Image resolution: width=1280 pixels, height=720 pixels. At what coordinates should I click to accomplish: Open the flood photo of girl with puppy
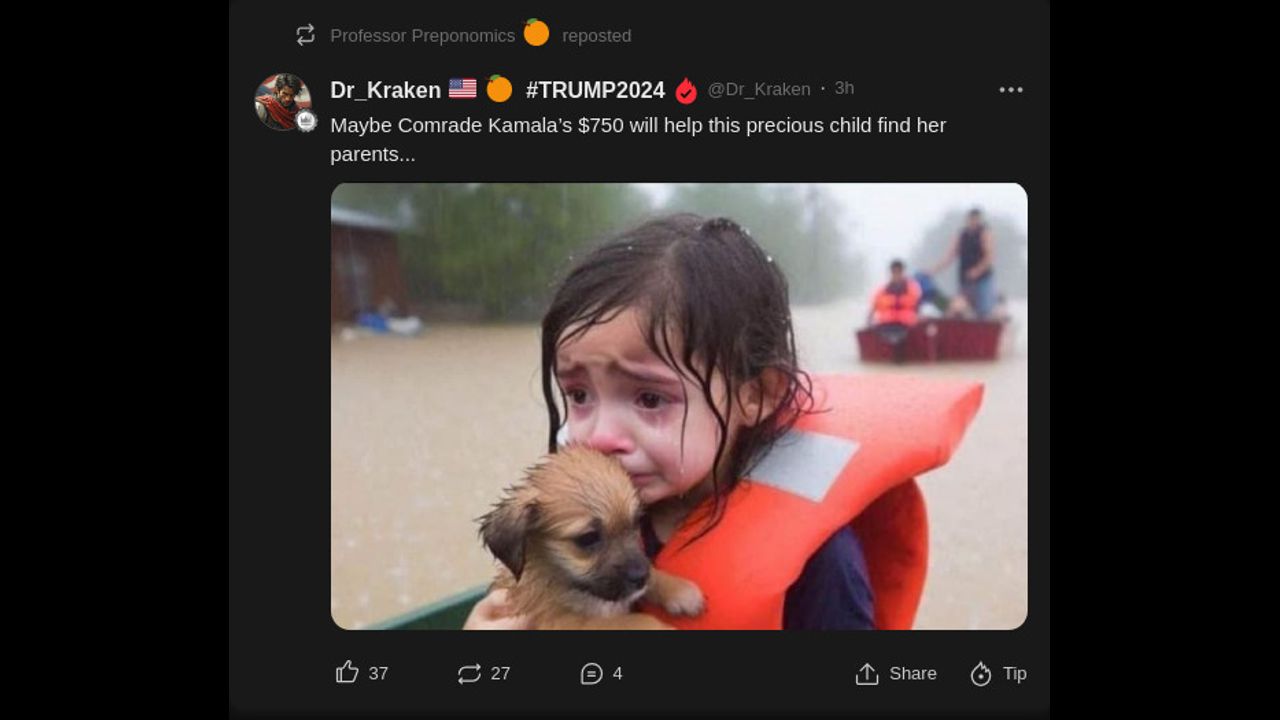[x=679, y=406]
